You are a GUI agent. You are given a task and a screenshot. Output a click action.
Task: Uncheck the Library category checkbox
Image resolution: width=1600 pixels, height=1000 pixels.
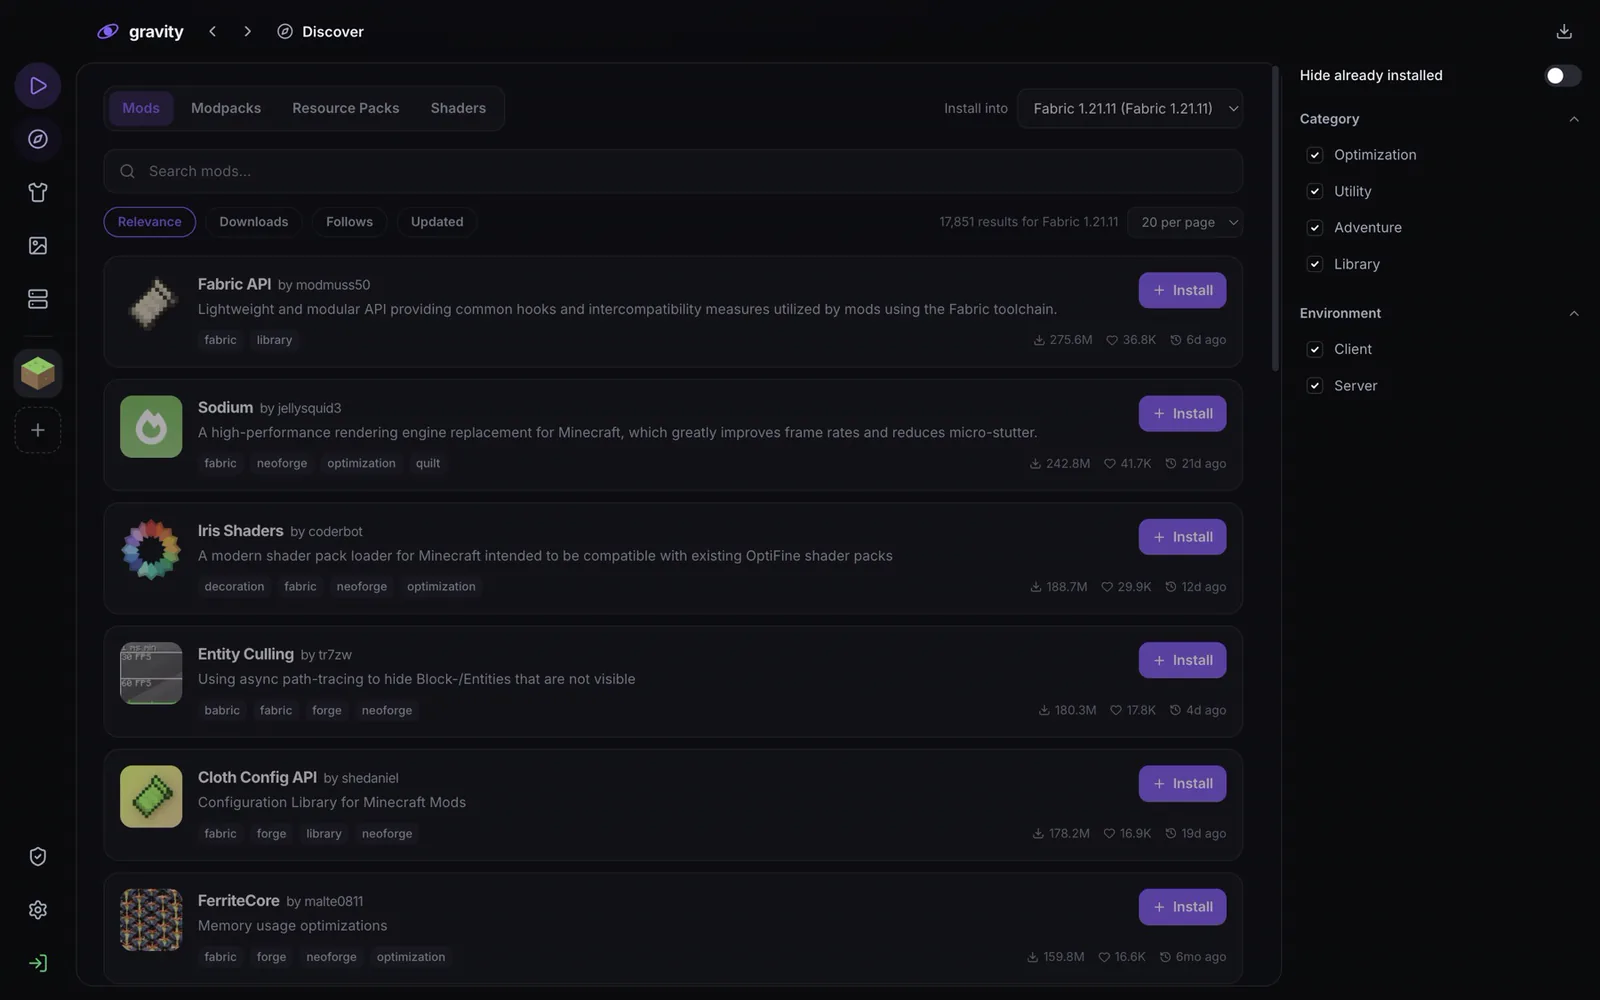coord(1315,264)
